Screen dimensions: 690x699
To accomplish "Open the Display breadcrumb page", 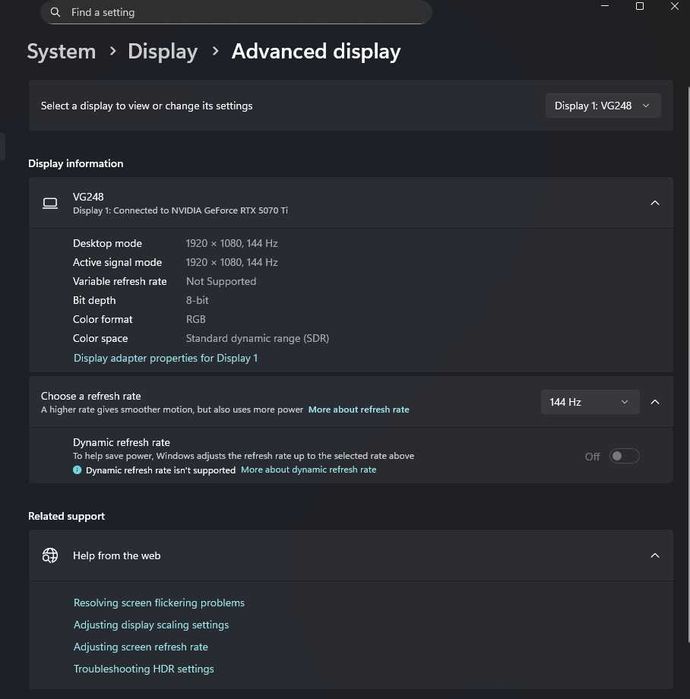I will 163,51.
